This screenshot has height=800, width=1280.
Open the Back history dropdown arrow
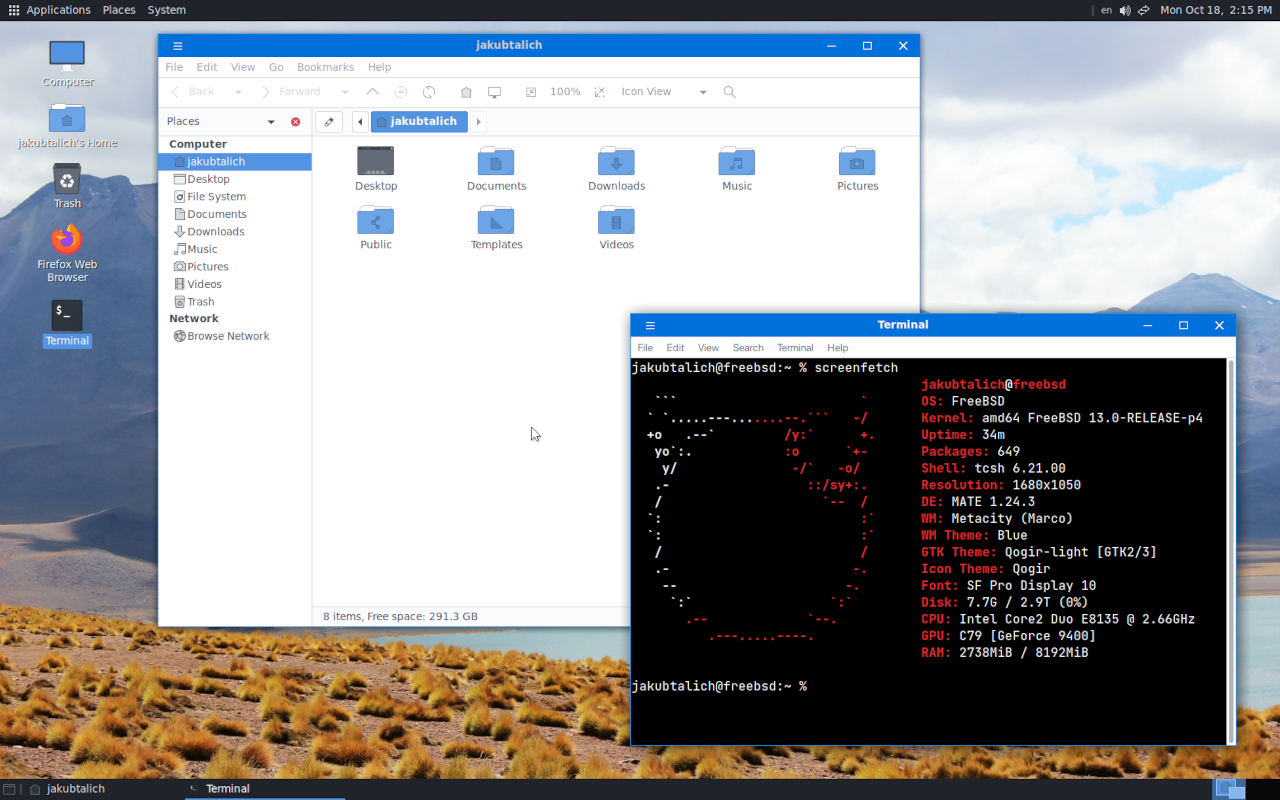click(x=238, y=92)
